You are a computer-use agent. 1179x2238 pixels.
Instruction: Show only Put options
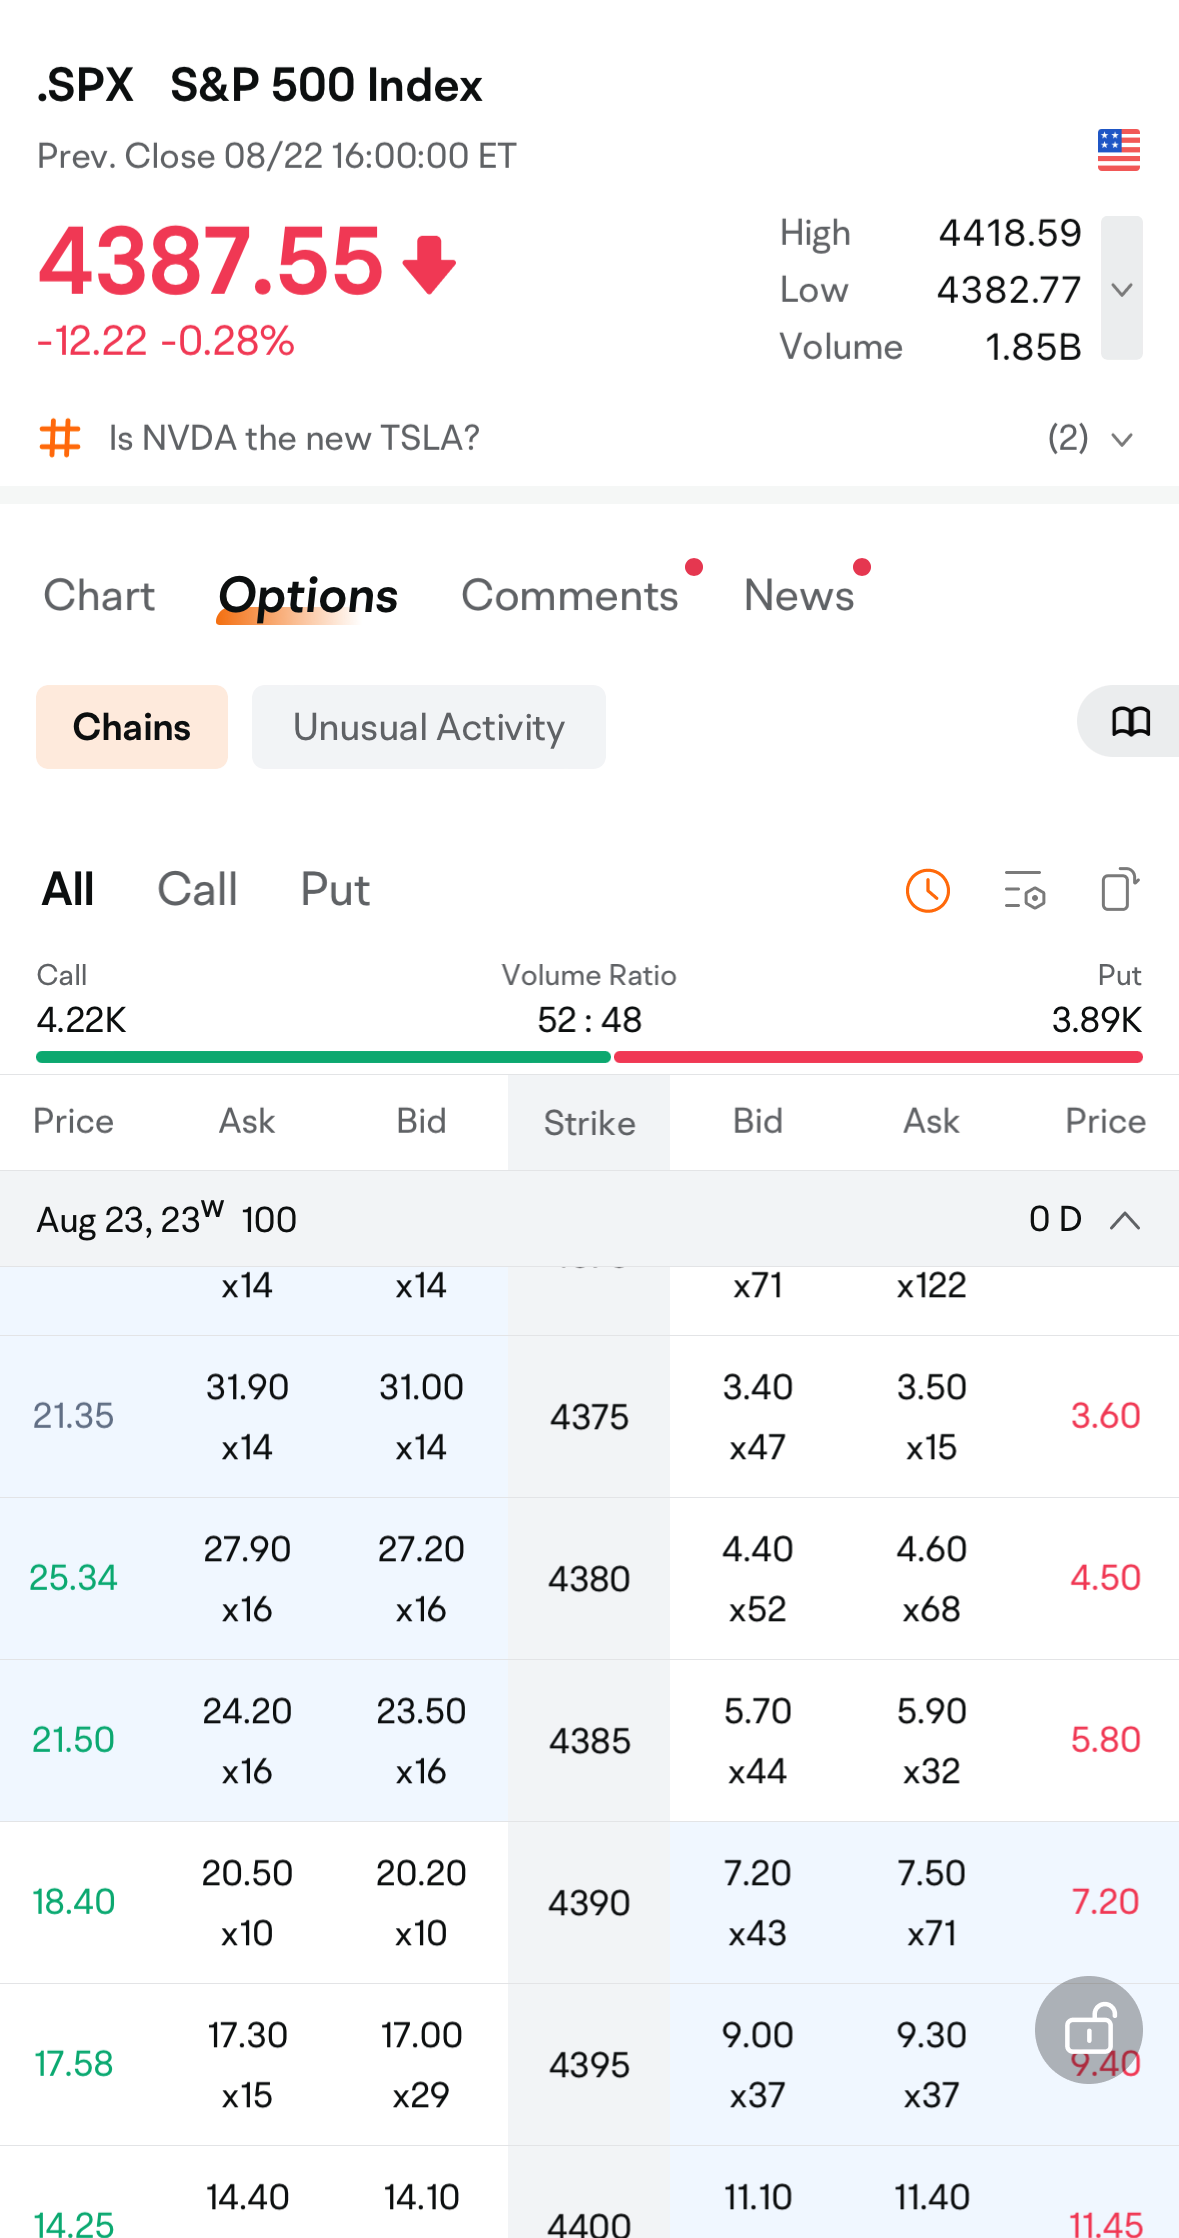pos(335,889)
